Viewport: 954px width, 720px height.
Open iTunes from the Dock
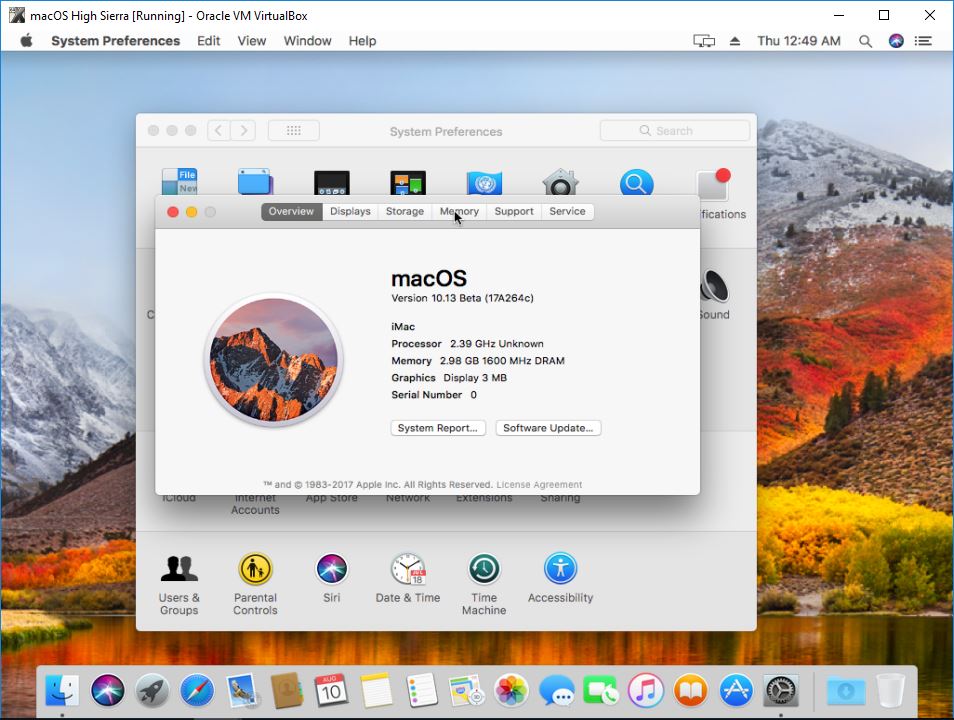(646, 690)
